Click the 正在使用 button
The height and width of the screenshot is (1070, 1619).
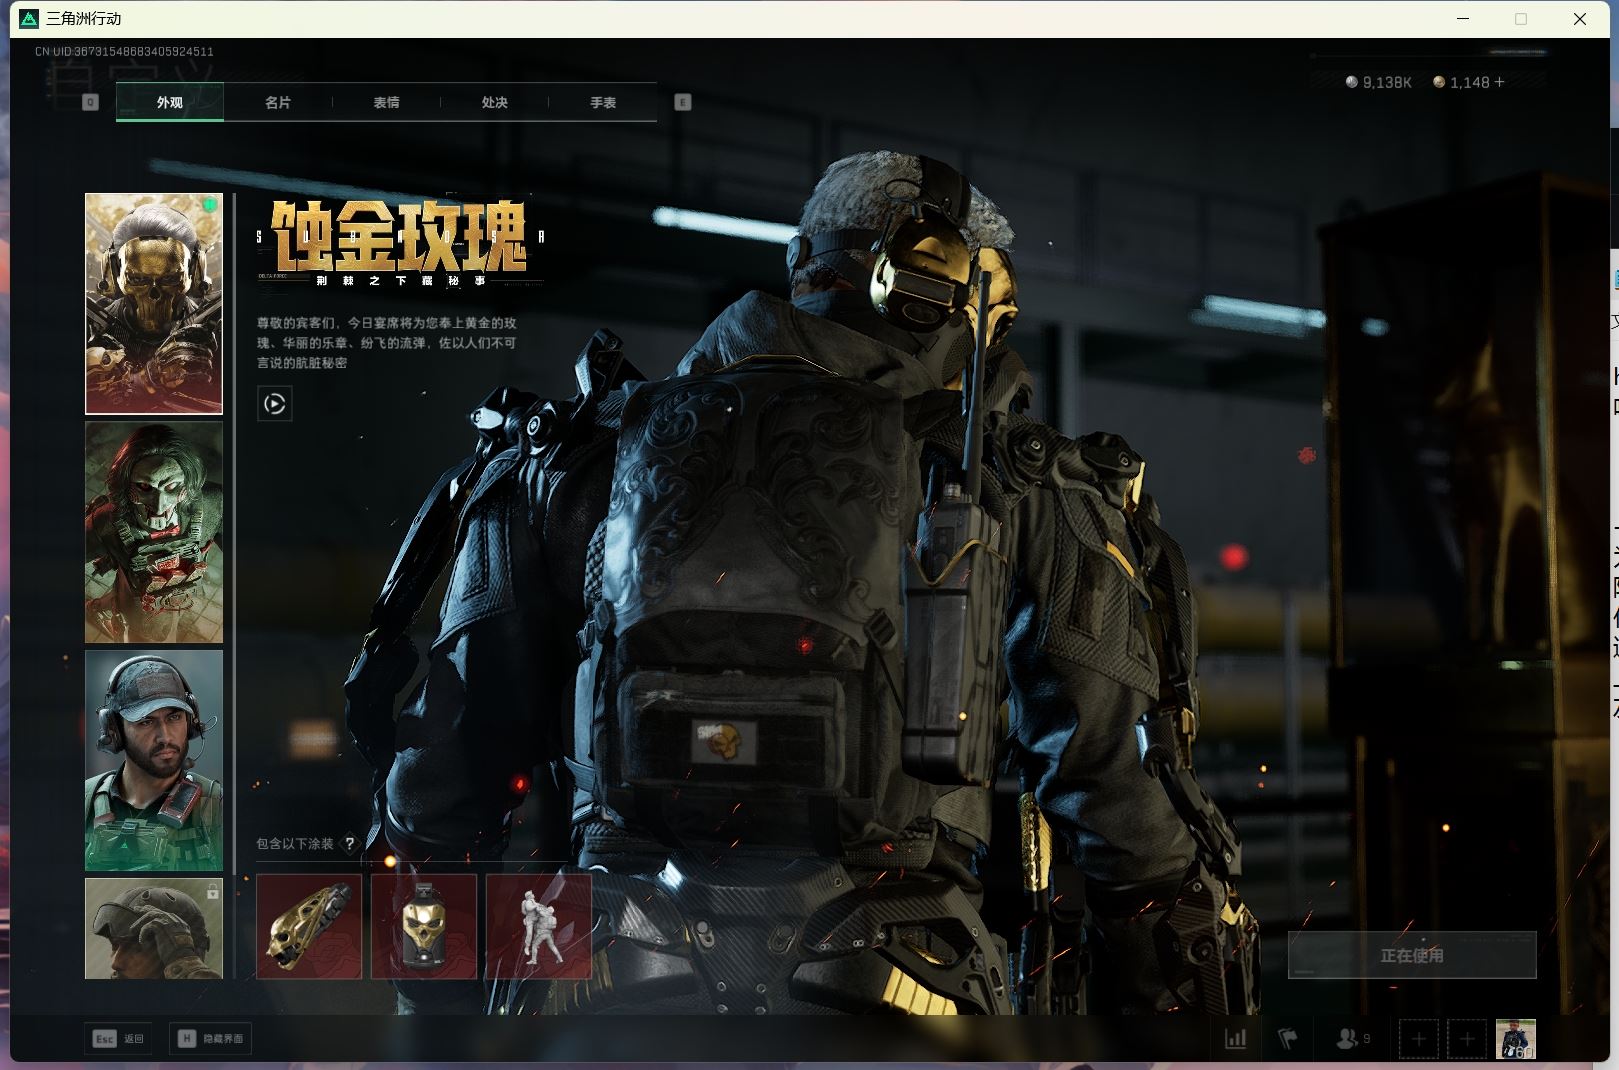1412,955
